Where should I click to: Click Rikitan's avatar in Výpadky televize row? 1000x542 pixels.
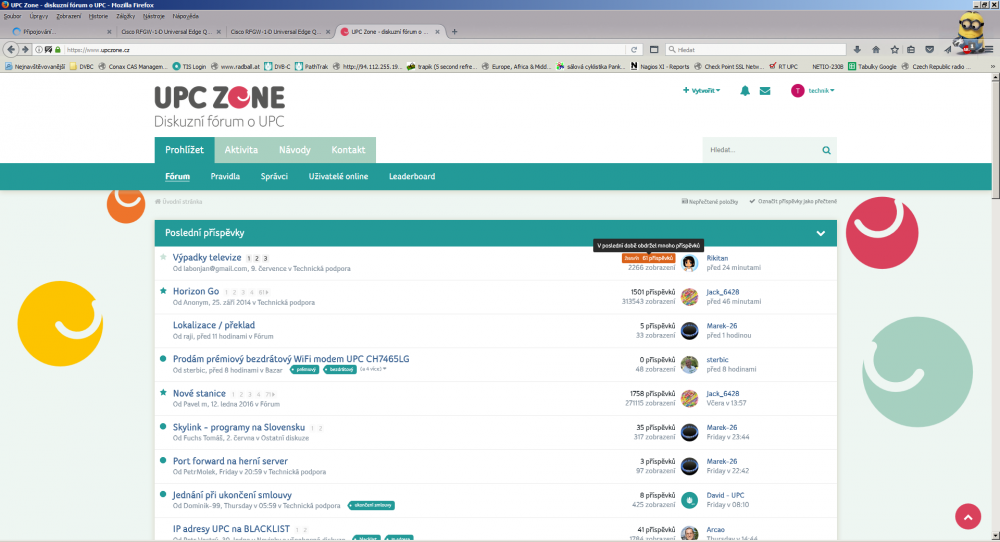click(689, 263)
